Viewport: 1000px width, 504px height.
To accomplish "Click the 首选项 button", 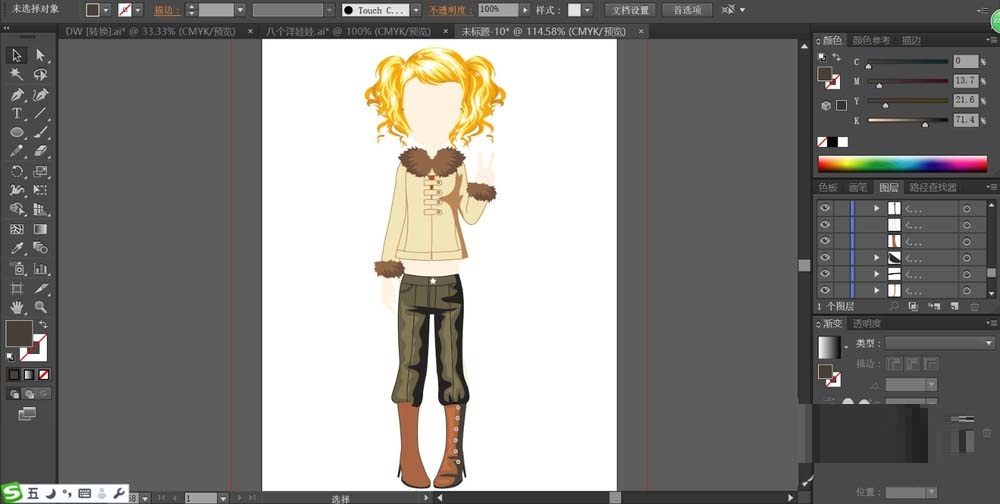I will coord(687,10).
